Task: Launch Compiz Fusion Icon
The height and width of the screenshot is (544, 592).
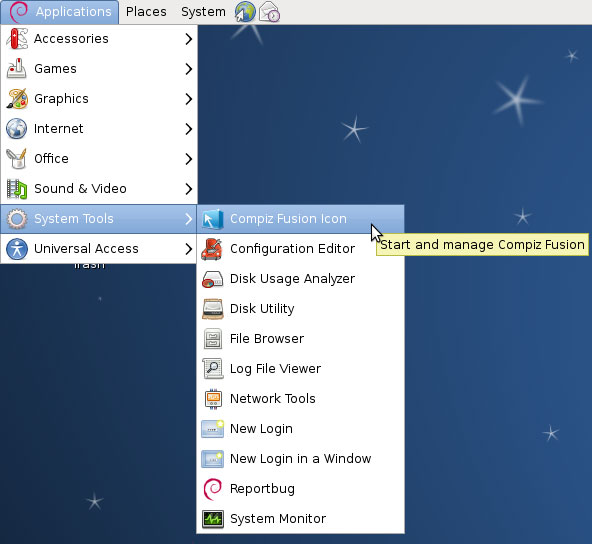Action: pos(301,219)
